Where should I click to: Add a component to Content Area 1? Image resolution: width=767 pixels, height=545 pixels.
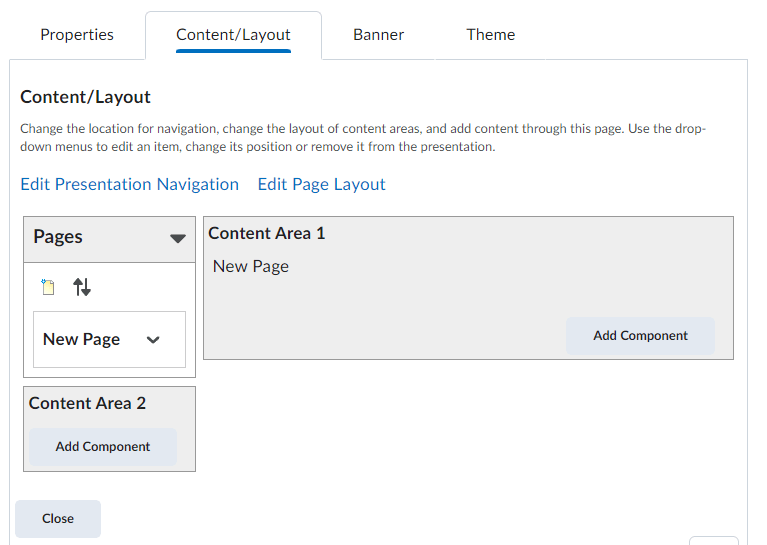[640, 336]
